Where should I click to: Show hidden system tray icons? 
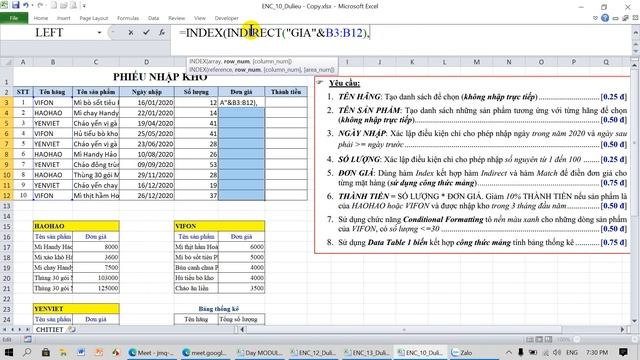click(x=509, y=352)
